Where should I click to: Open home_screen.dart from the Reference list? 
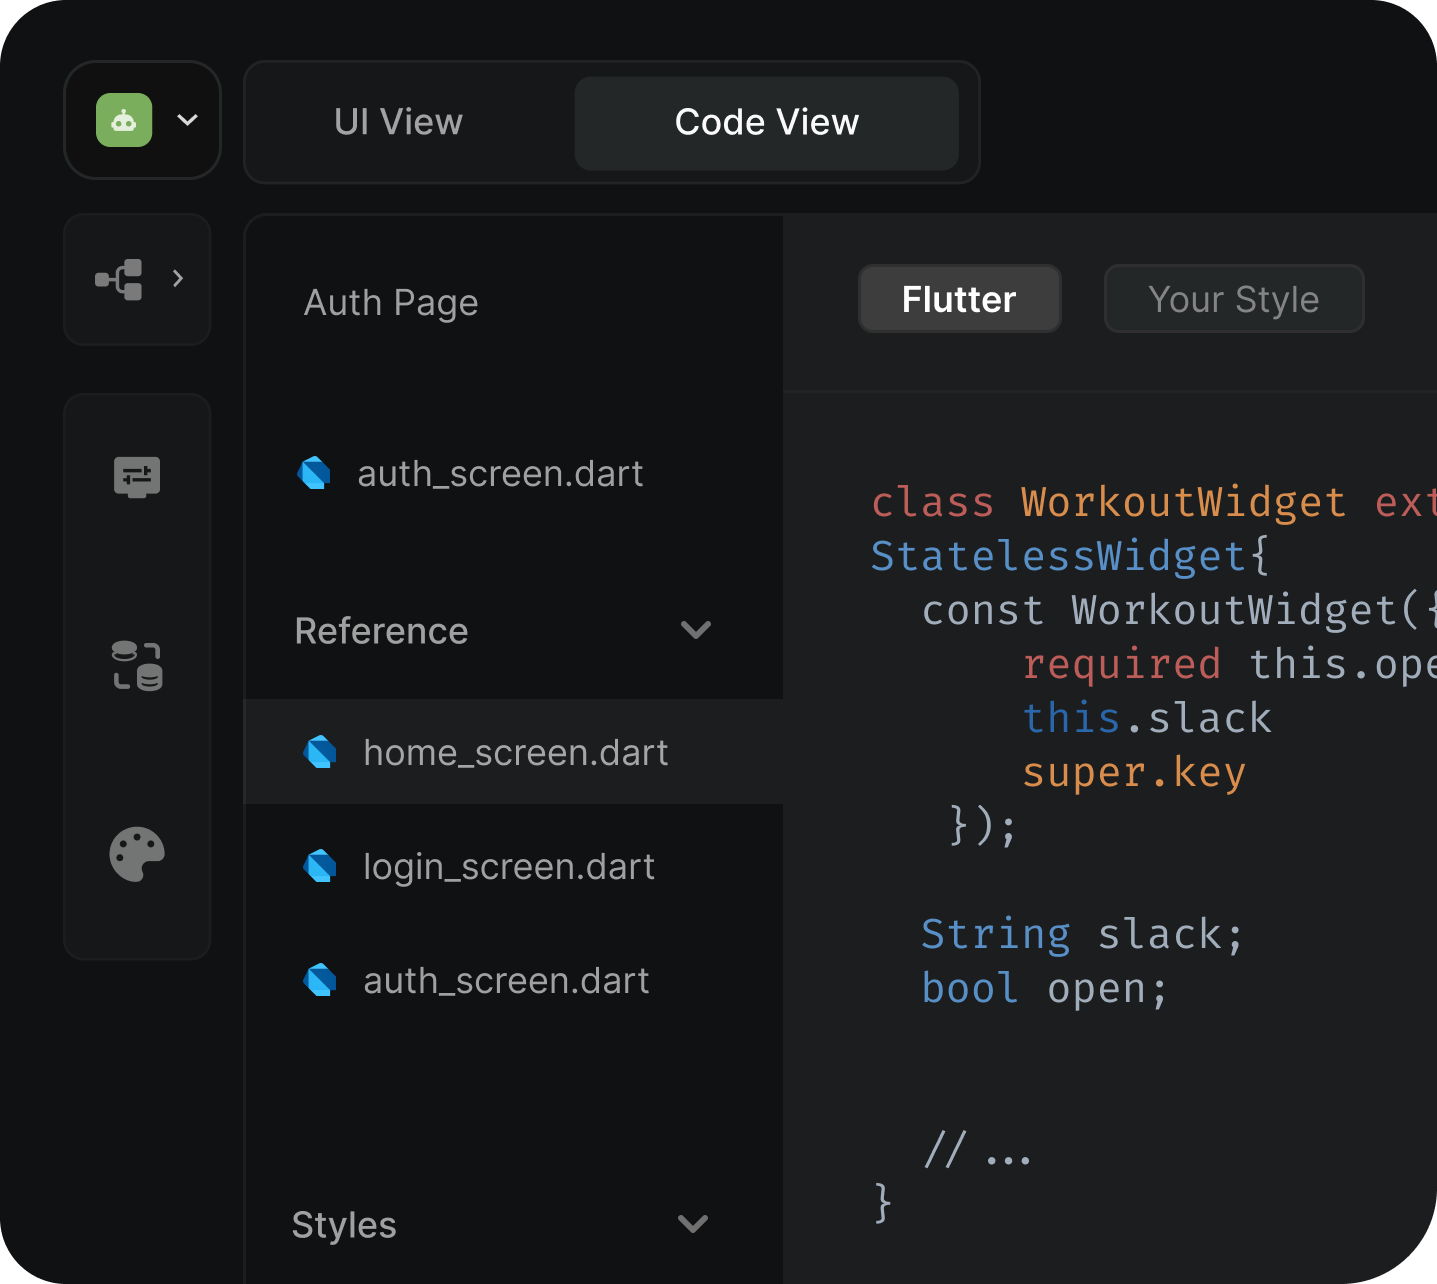(x=515, y=752)
